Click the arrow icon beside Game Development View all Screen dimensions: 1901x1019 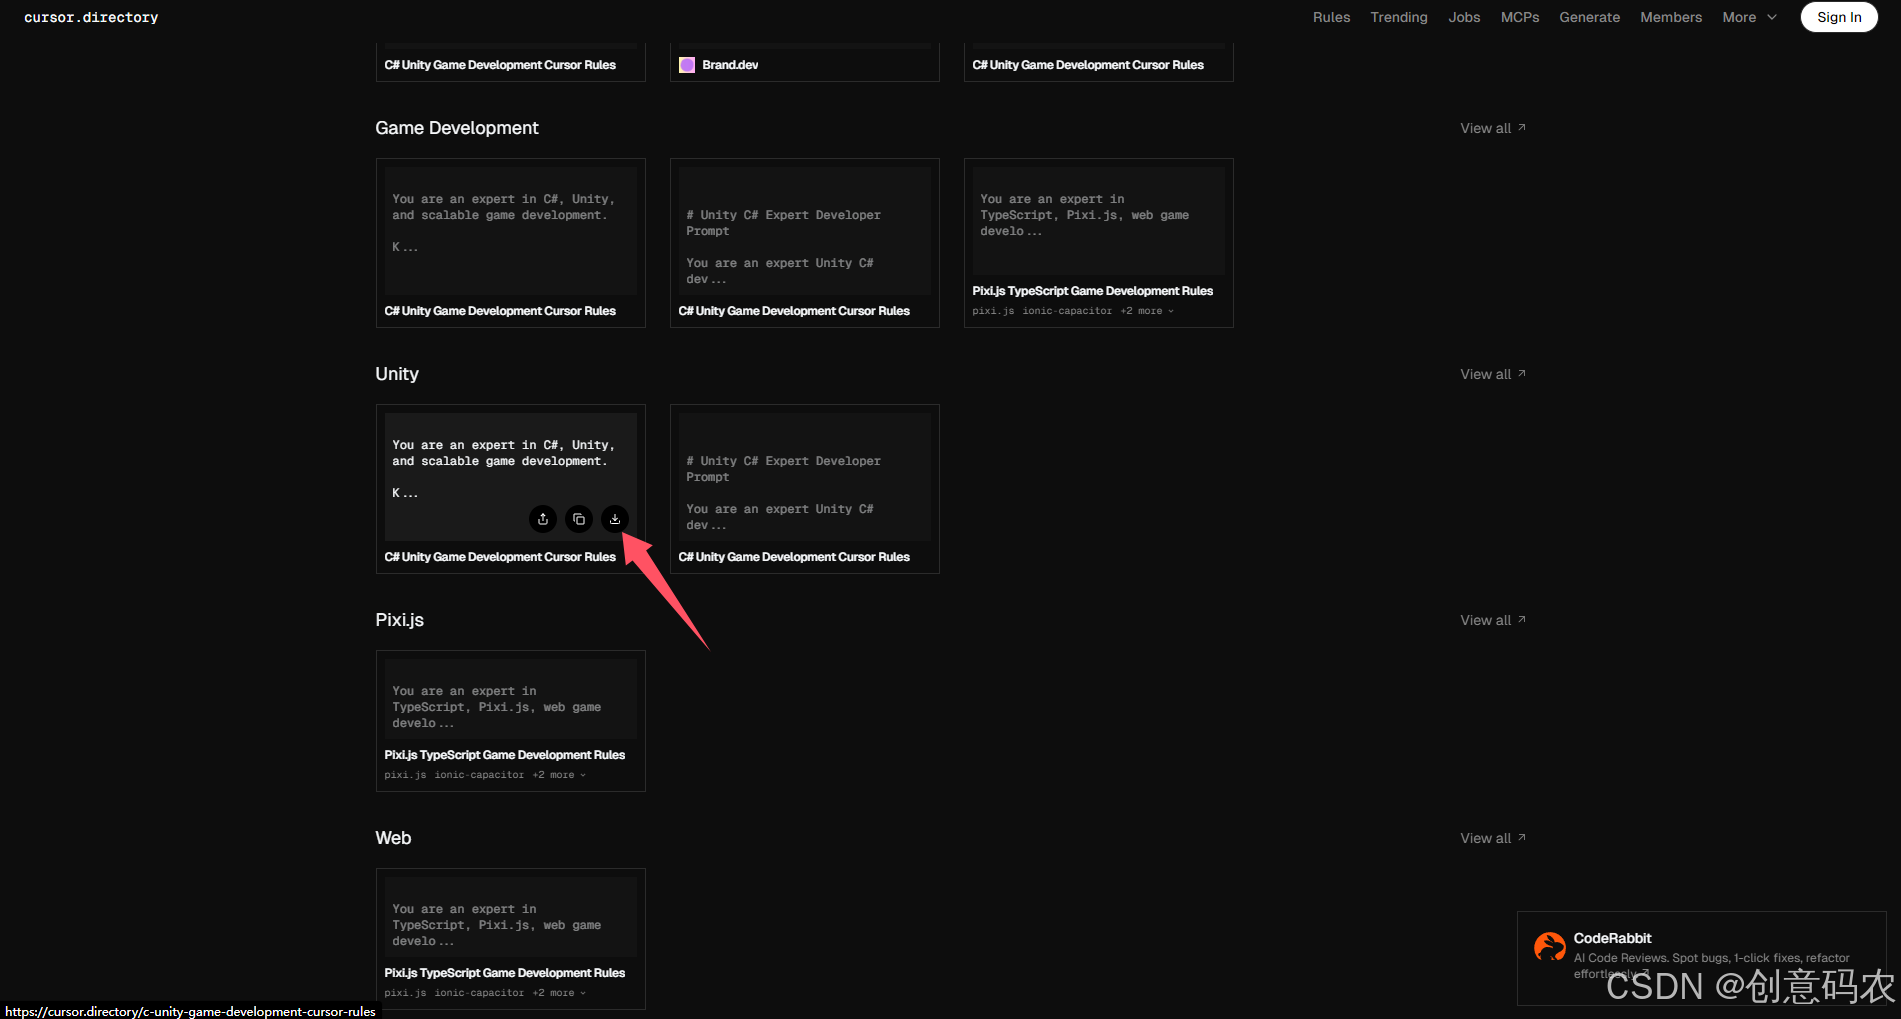tap(1522, 127)
